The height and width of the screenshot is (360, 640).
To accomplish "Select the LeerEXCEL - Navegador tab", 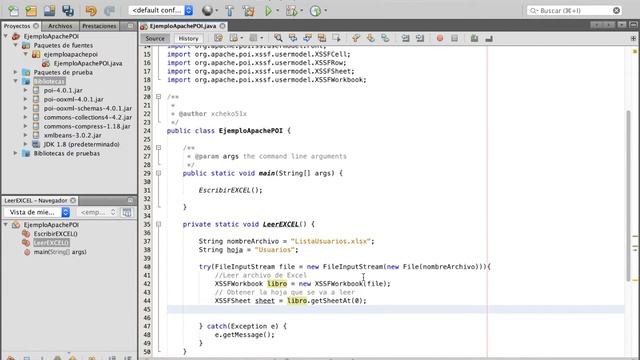I will click(40, 200).
